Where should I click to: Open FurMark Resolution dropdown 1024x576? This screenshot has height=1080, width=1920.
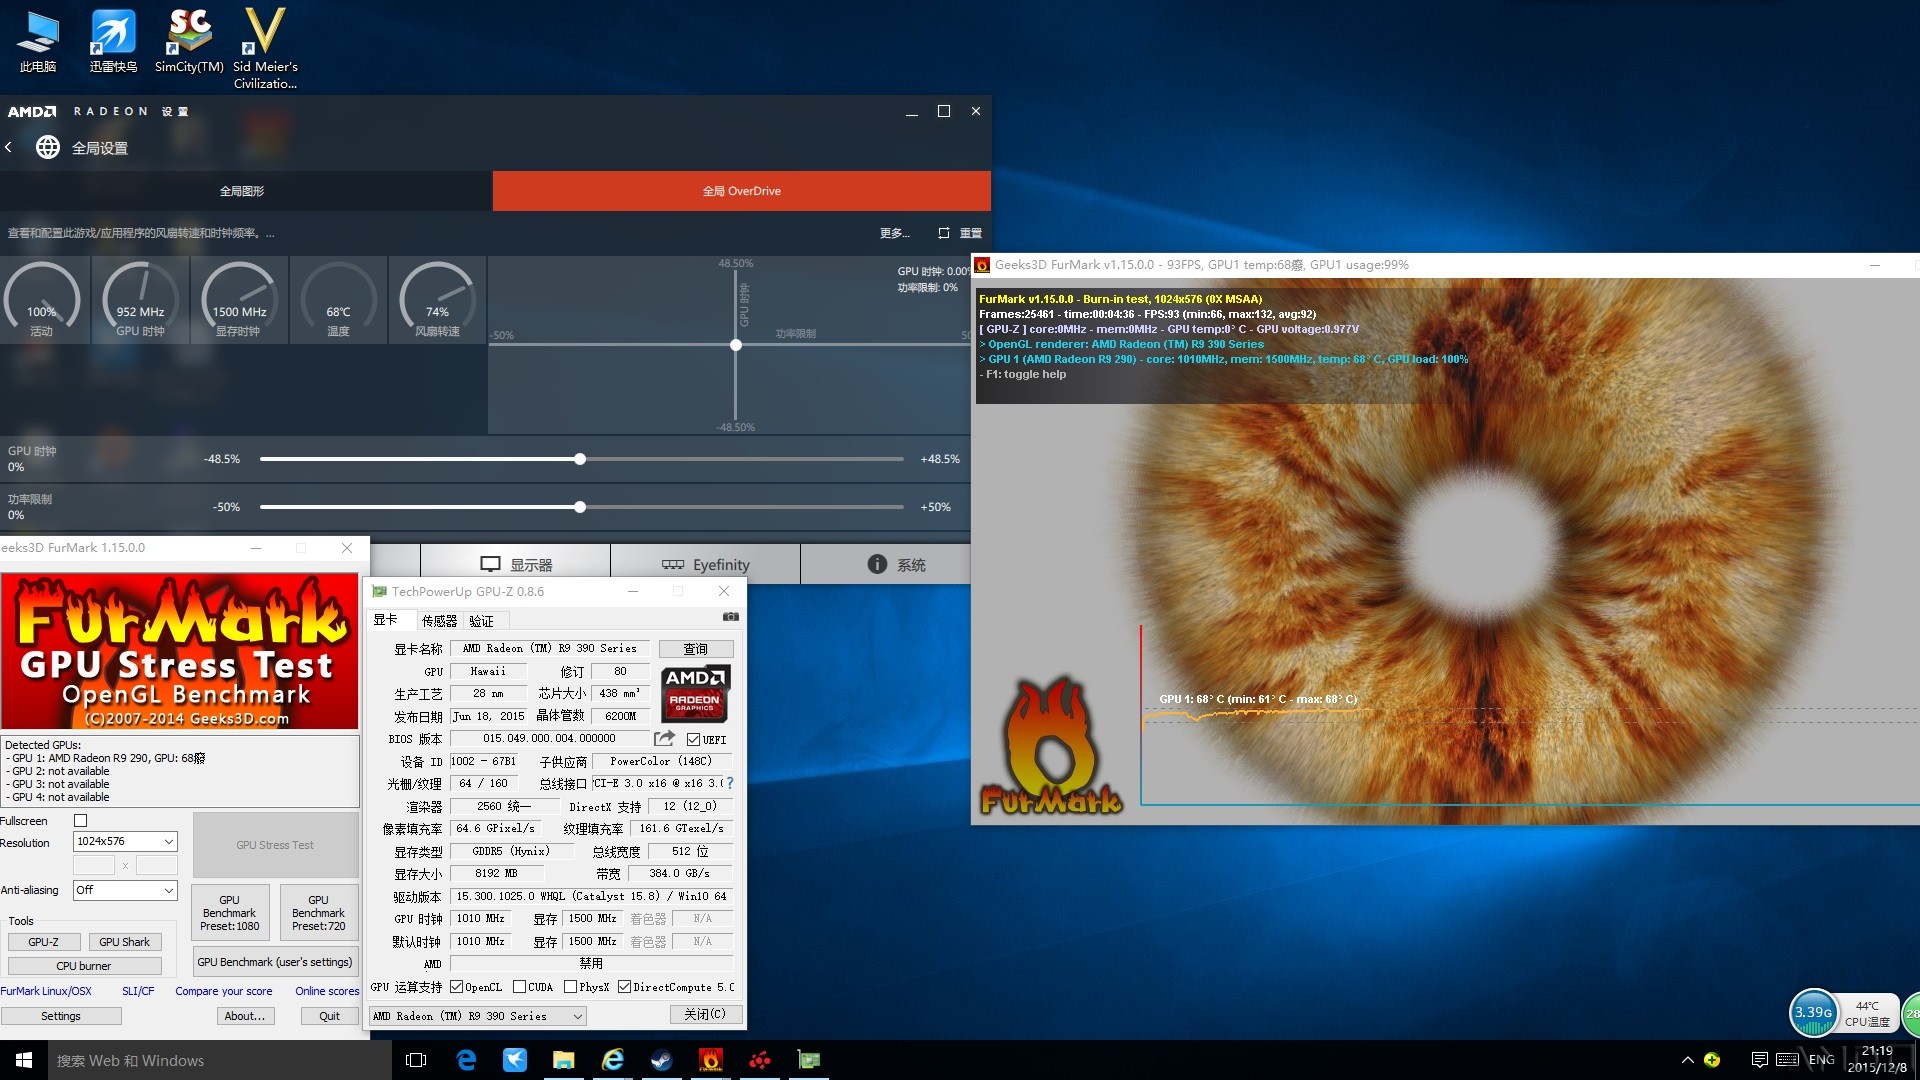click(x=125, y=842)
